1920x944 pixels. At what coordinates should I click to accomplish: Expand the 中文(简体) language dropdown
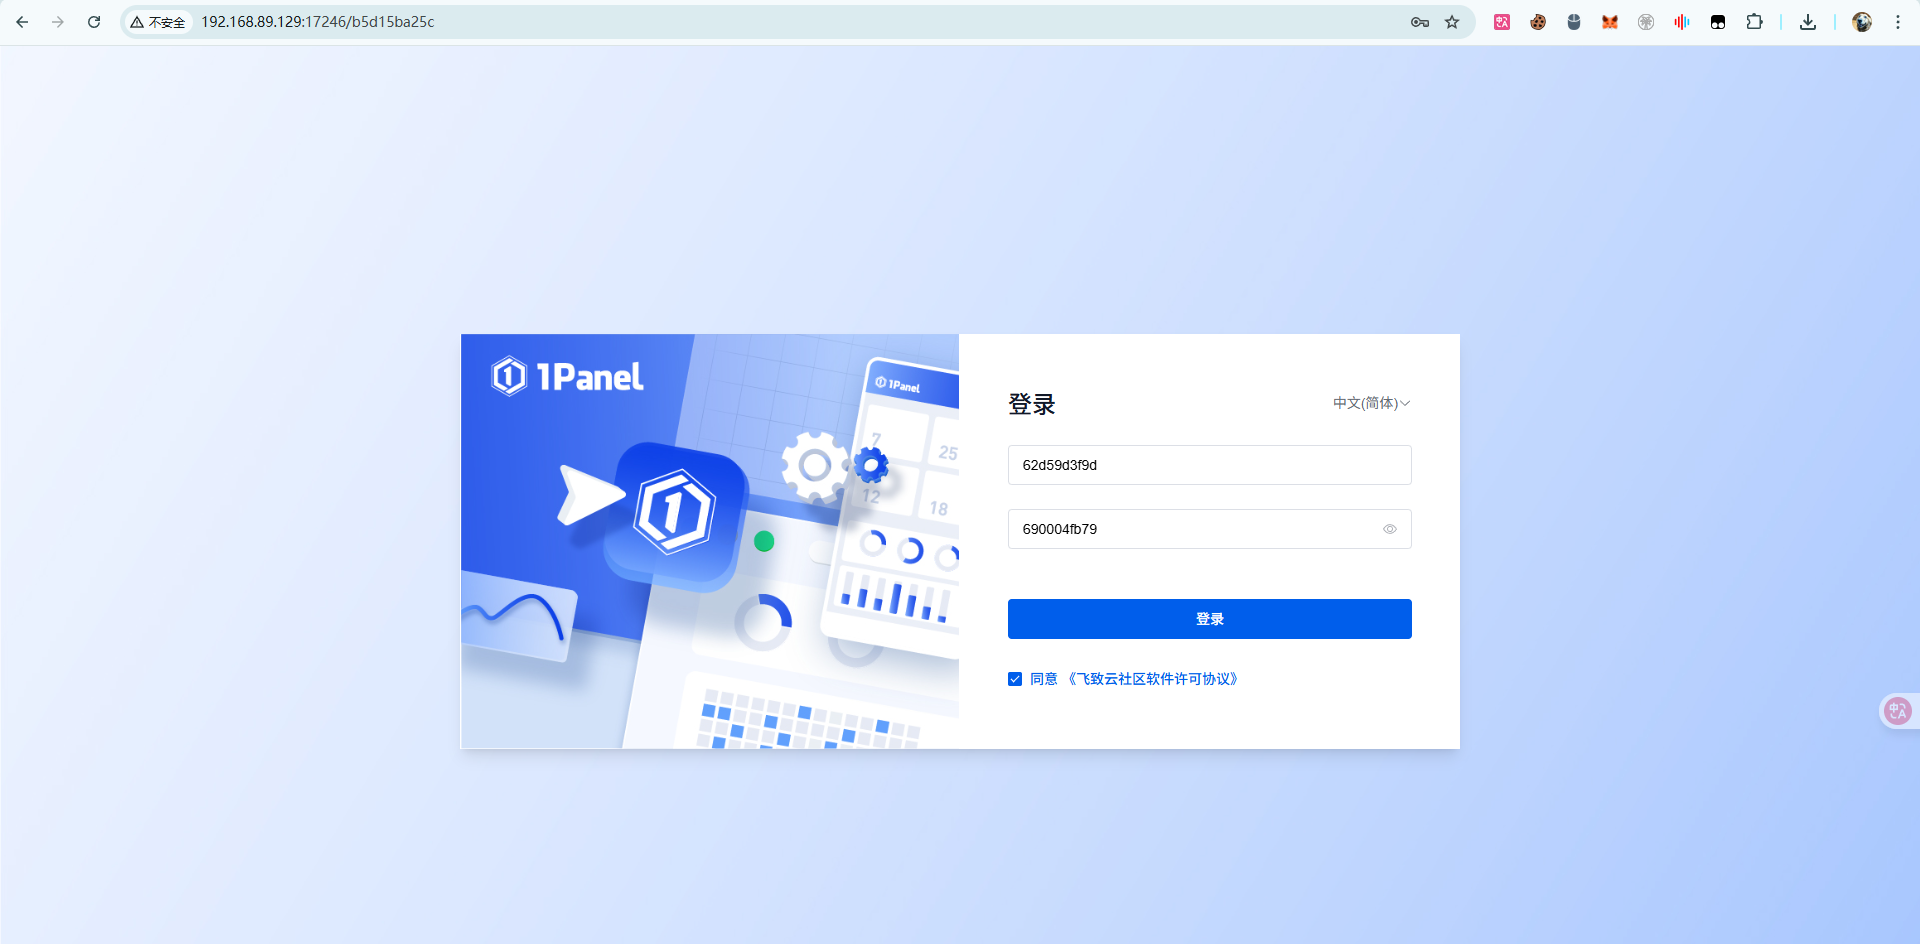tap(1371, 403)
